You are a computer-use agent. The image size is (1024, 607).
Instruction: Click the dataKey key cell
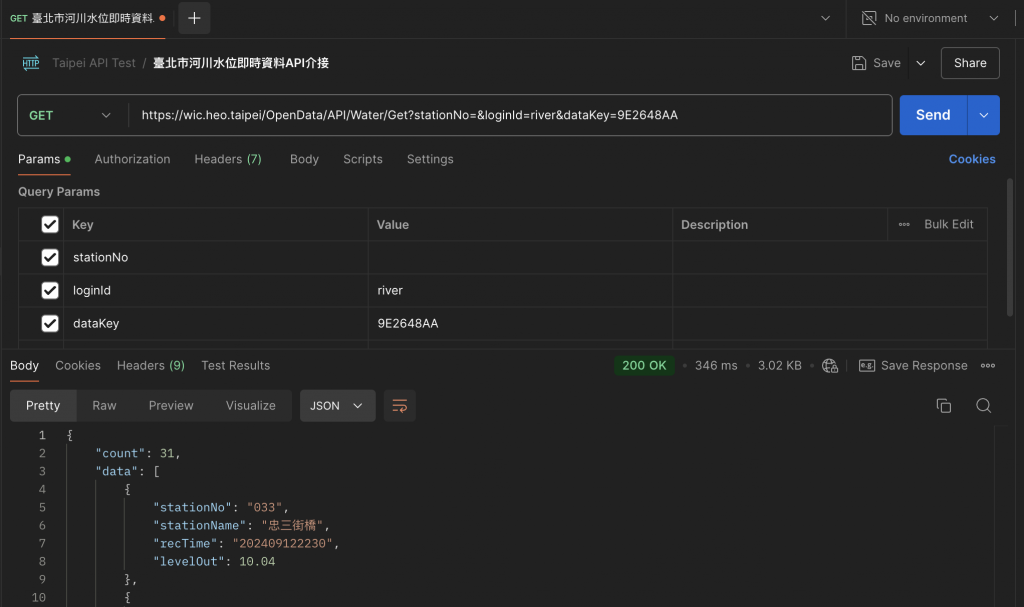(x=216, y=323)
